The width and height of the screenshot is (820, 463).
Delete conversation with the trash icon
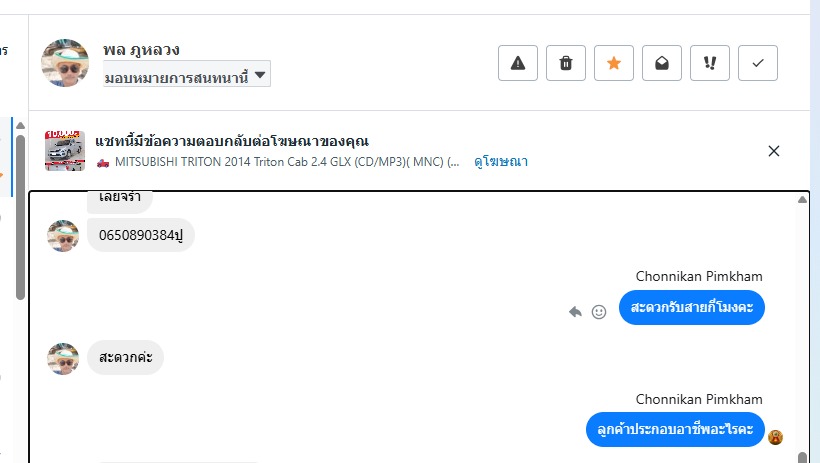(x=566, y=63)
